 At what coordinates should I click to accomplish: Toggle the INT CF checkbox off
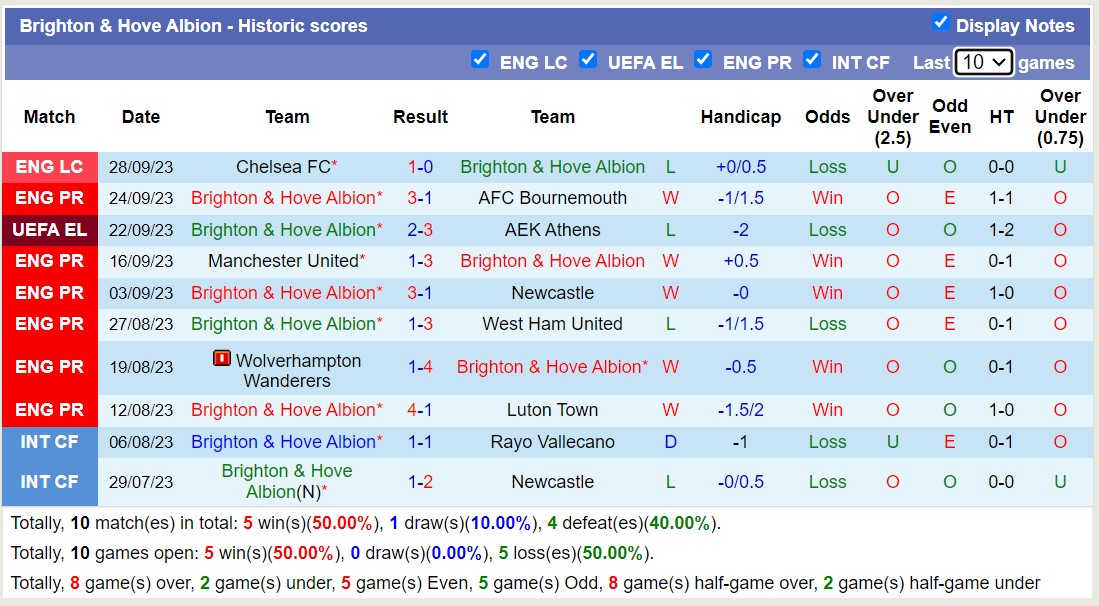[812, 60]
